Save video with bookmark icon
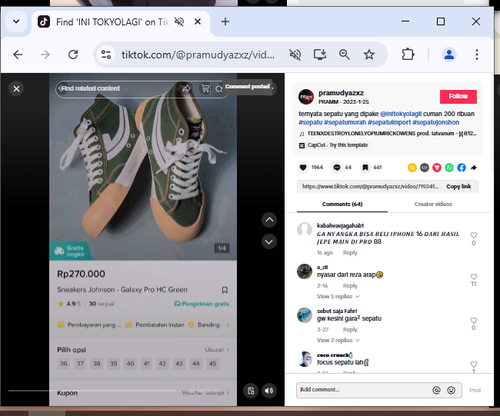The width and height of the screenshot is (500, 416). 365,167
